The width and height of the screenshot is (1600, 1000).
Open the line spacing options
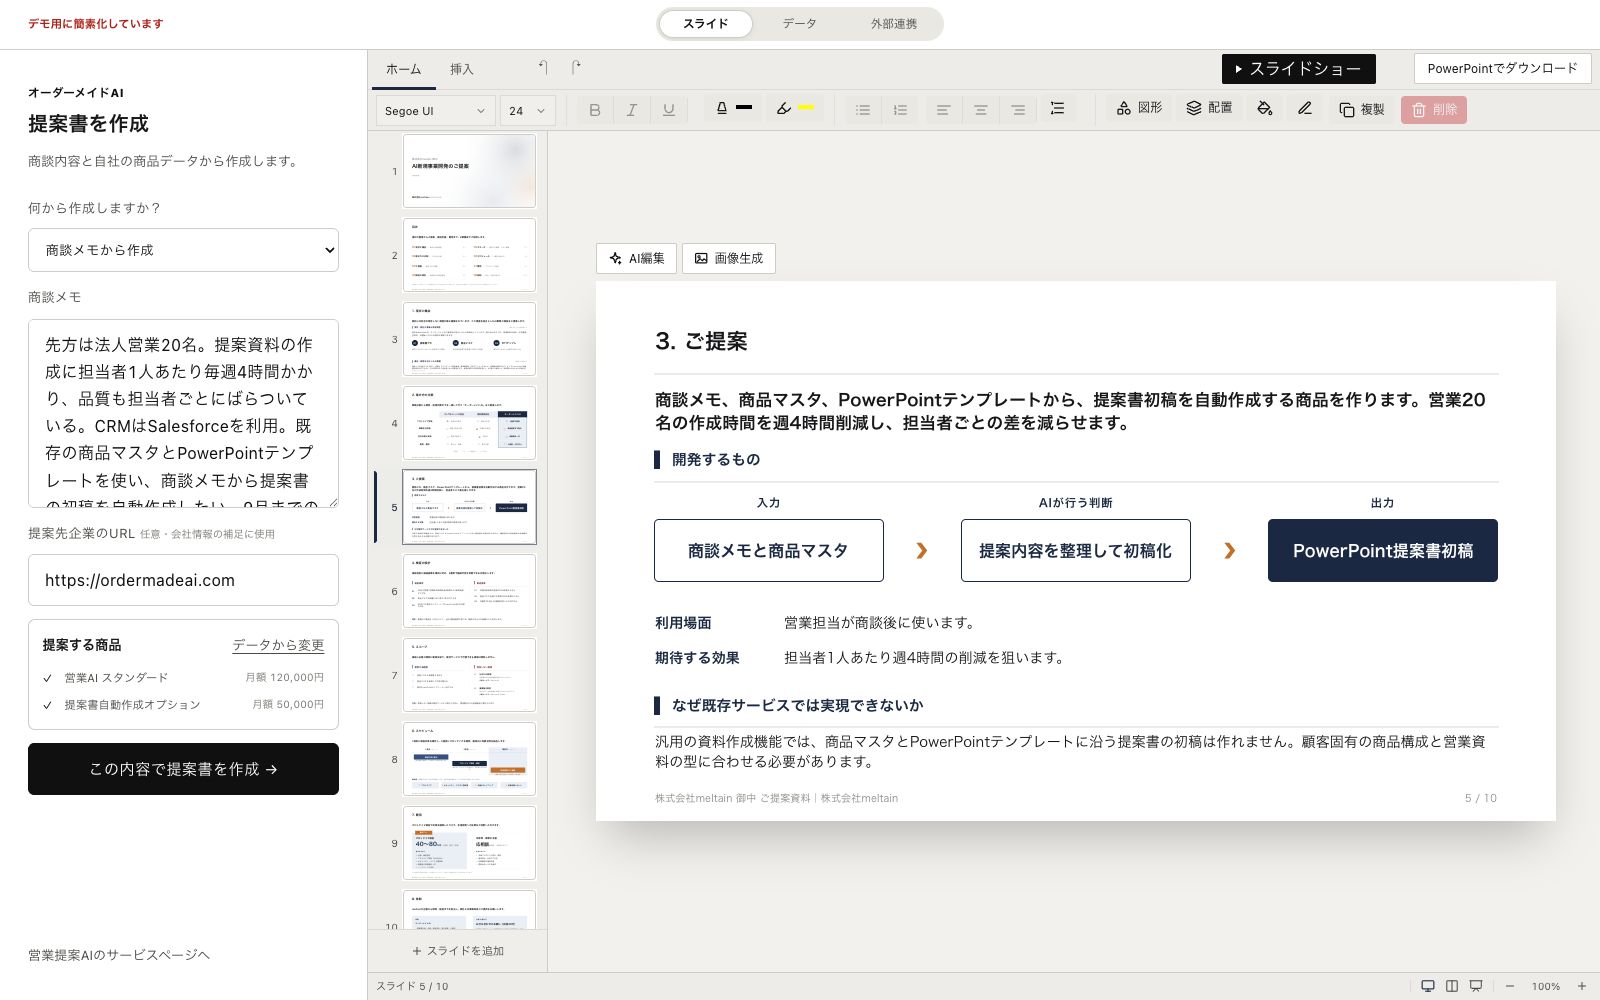1057,109
